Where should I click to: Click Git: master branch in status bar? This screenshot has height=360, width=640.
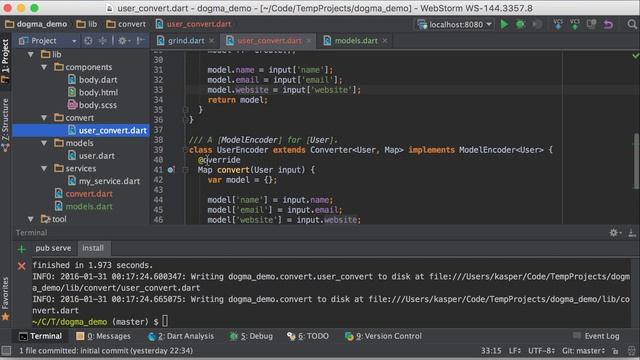click(583, 351)
